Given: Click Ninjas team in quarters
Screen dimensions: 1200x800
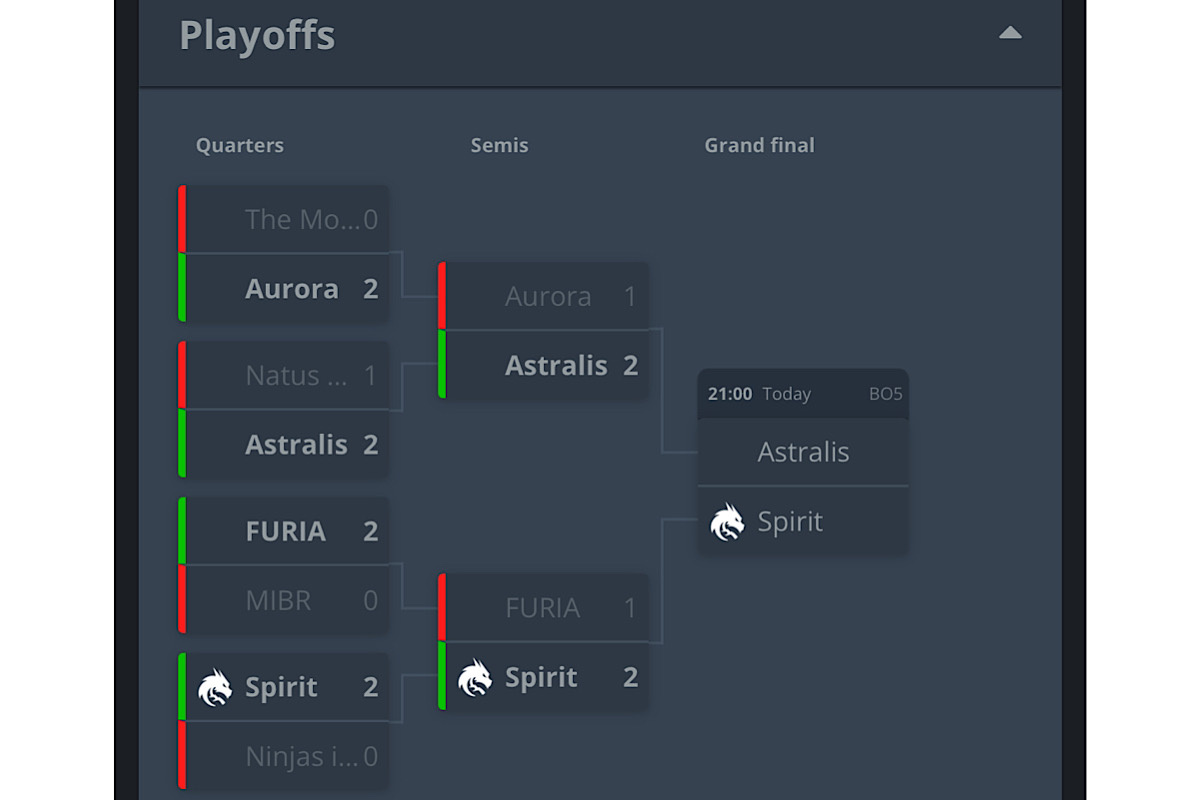Looking at the screenshot, I should click(x=301, y=757).
